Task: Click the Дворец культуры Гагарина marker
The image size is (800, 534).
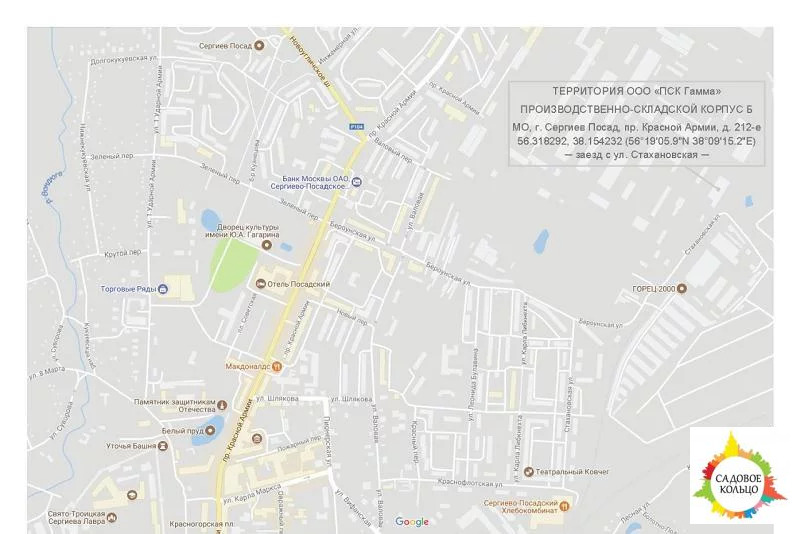Action: (266, 245)
